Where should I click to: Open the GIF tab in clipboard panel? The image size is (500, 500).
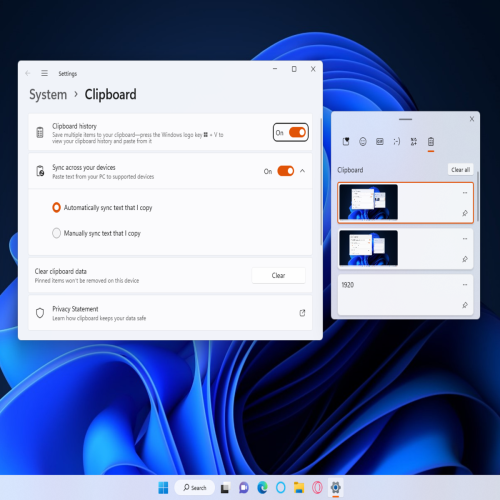[x=380, y=142]
